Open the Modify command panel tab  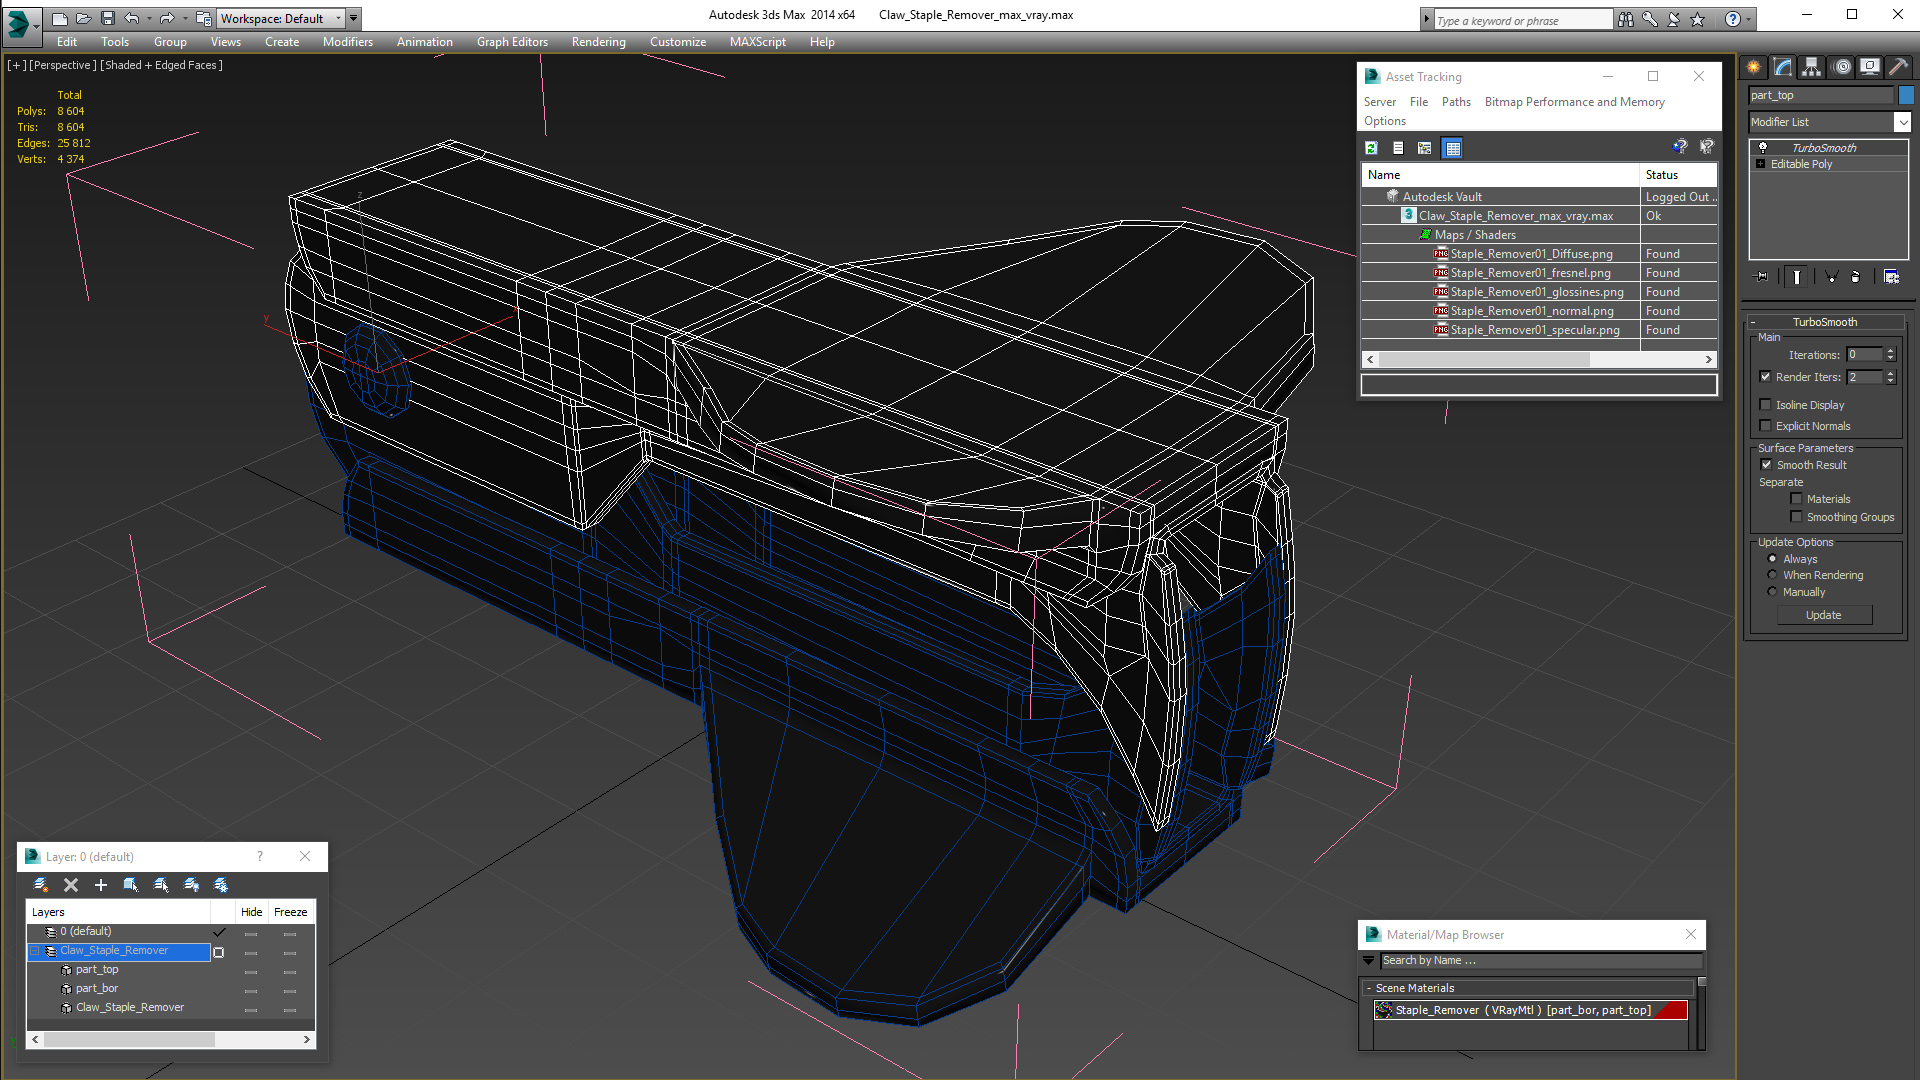point(1783,67)
